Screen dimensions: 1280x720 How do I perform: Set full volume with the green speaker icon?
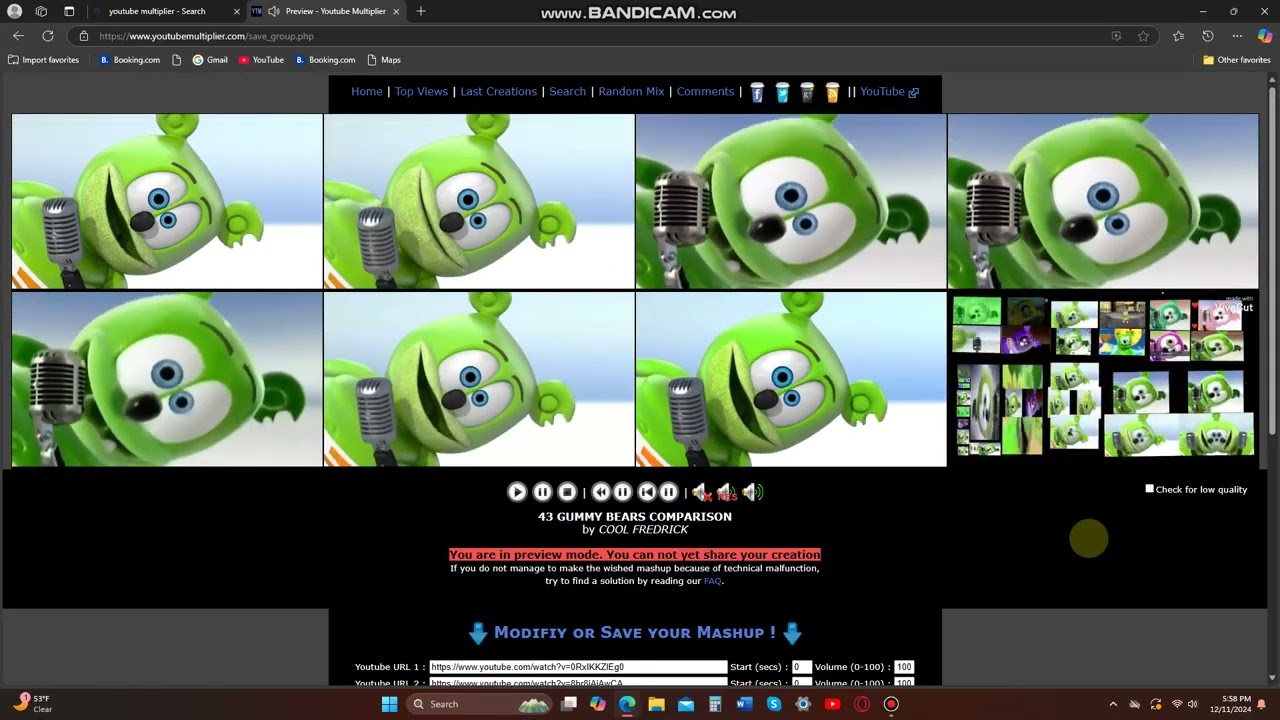click(x=753, y=492)
